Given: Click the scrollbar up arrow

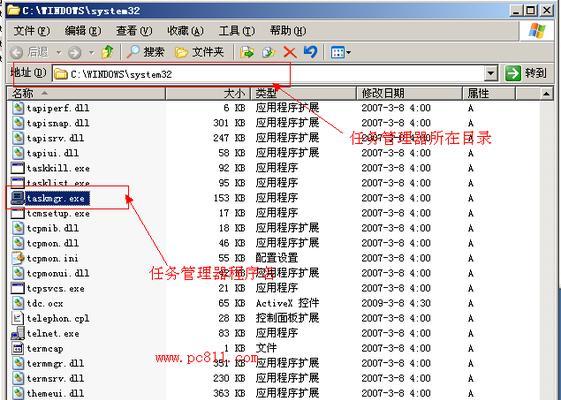Looking at the screenshot, I should [x=546, y=94].
